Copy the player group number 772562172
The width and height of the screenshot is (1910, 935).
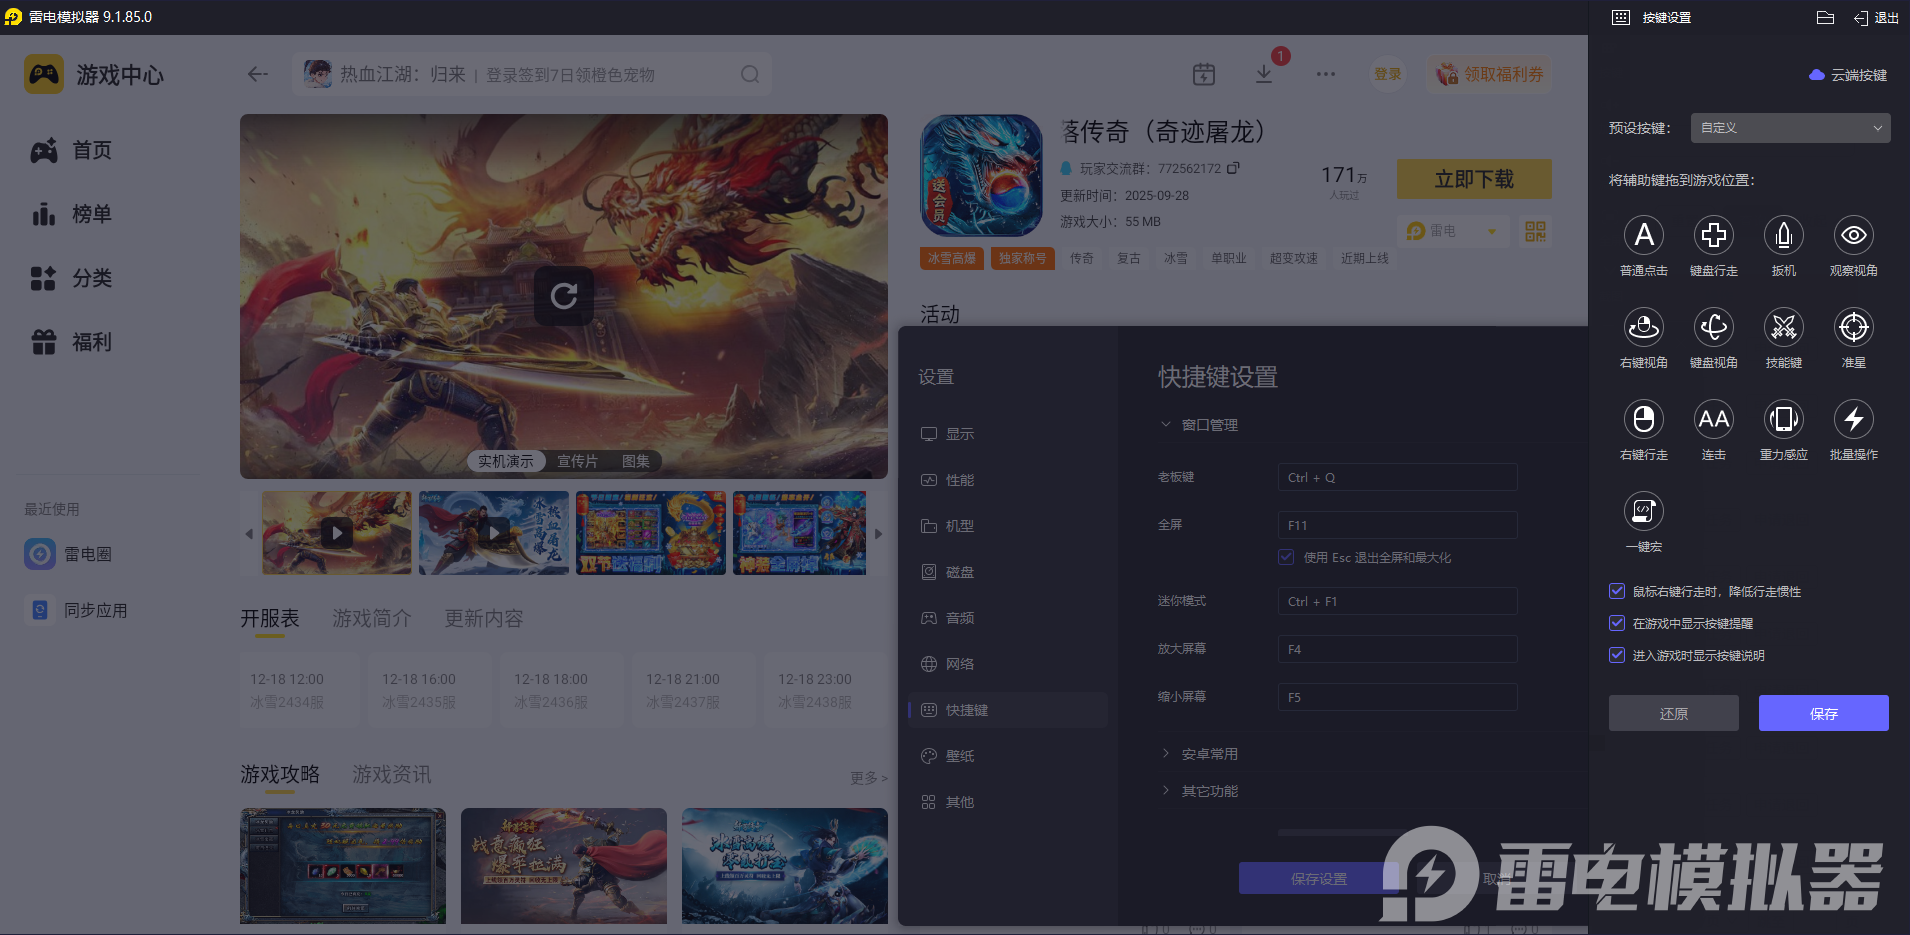tap(1233, 168)
